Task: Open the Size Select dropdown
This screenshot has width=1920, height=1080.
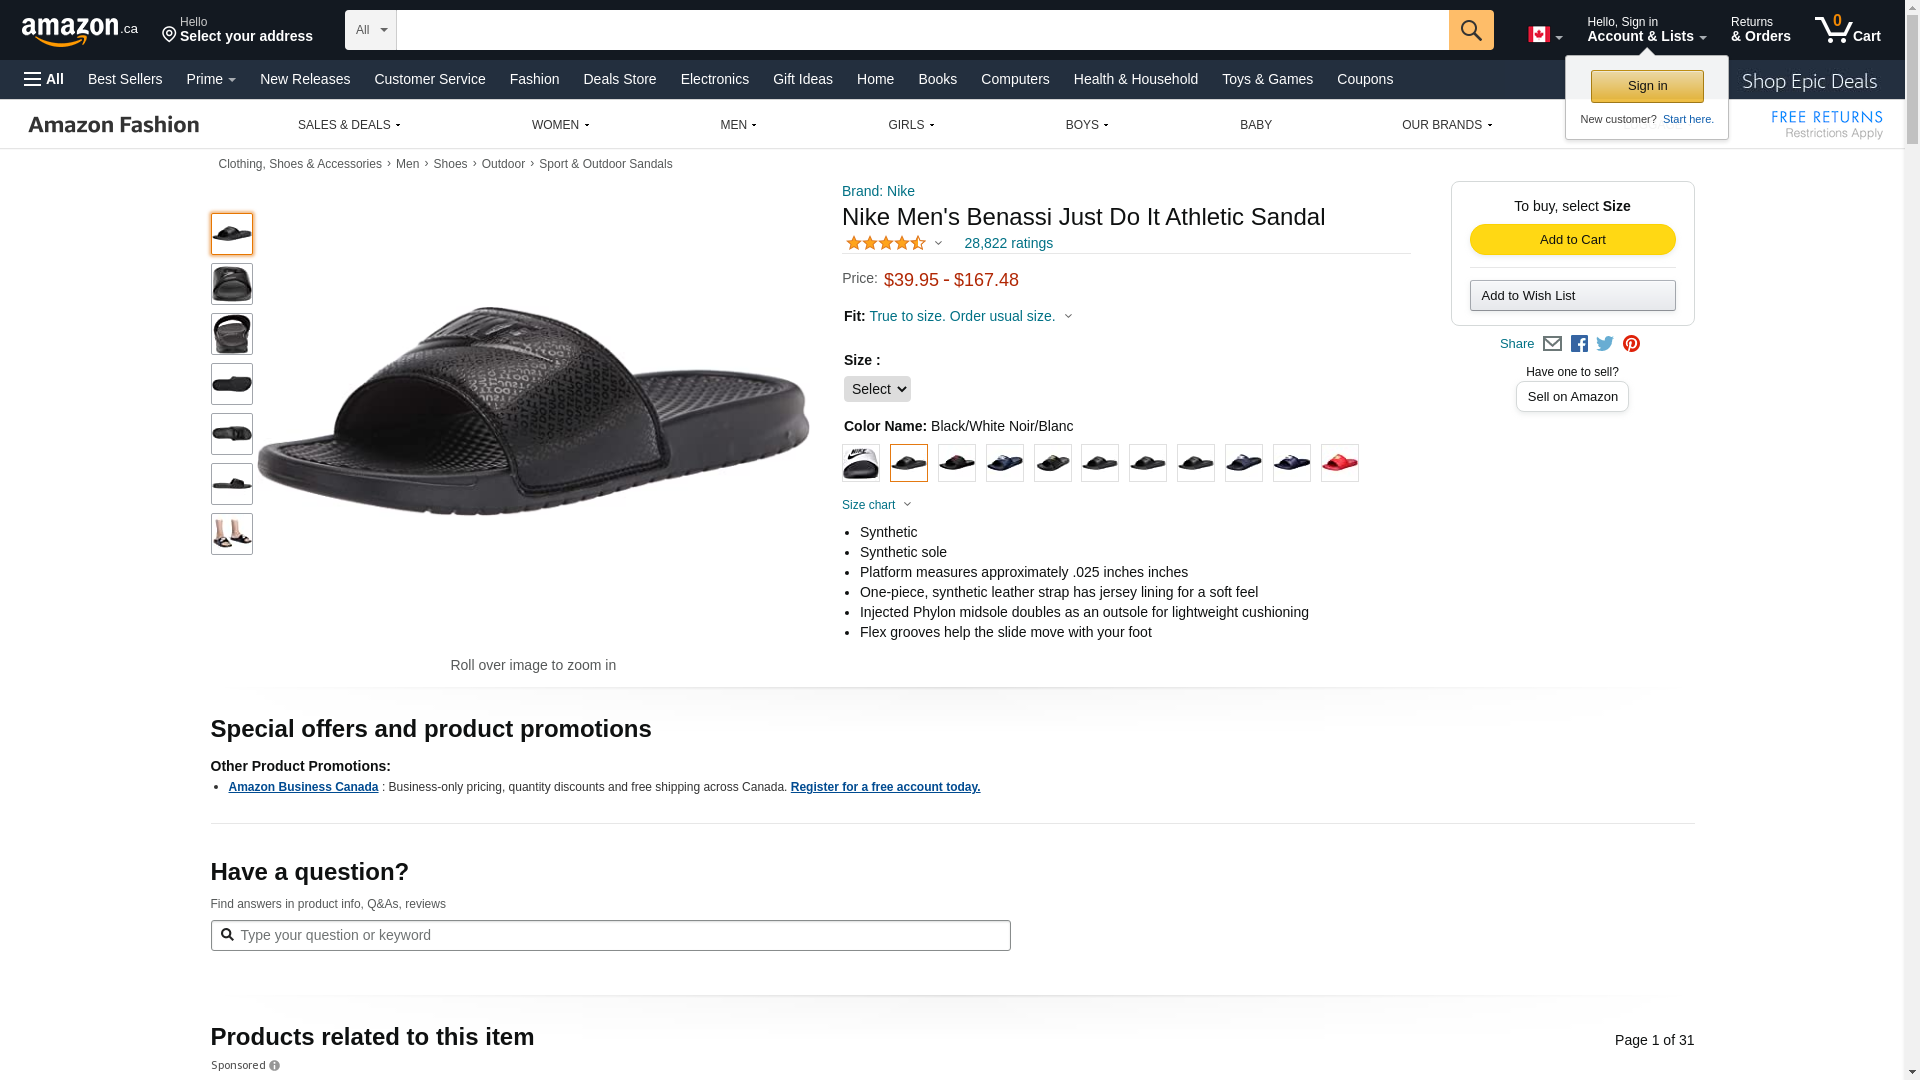Action: (877, 389)
